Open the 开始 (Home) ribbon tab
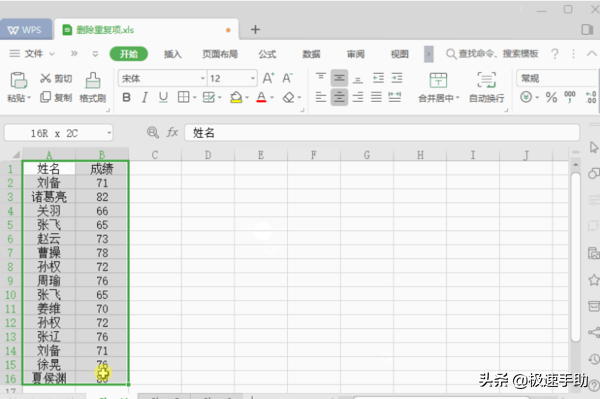Screen dimensions: 600x399 (x=129, y=54)
